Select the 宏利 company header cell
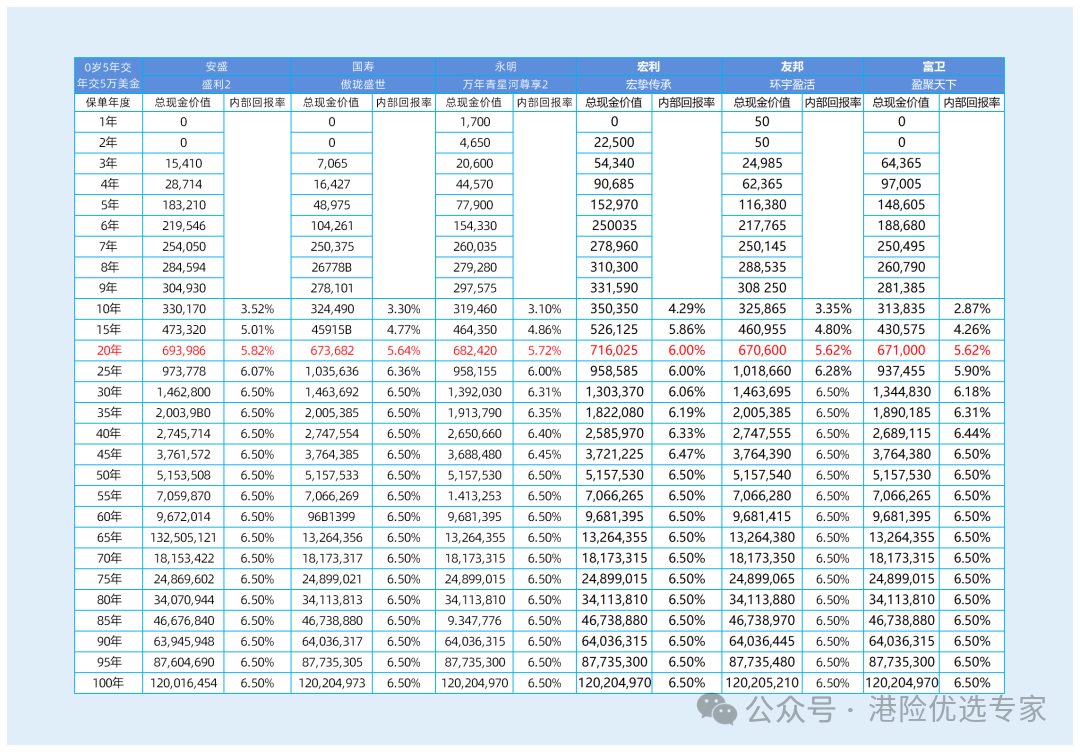The height and width of the screenshot is (752, 1080). pos(649,67)
